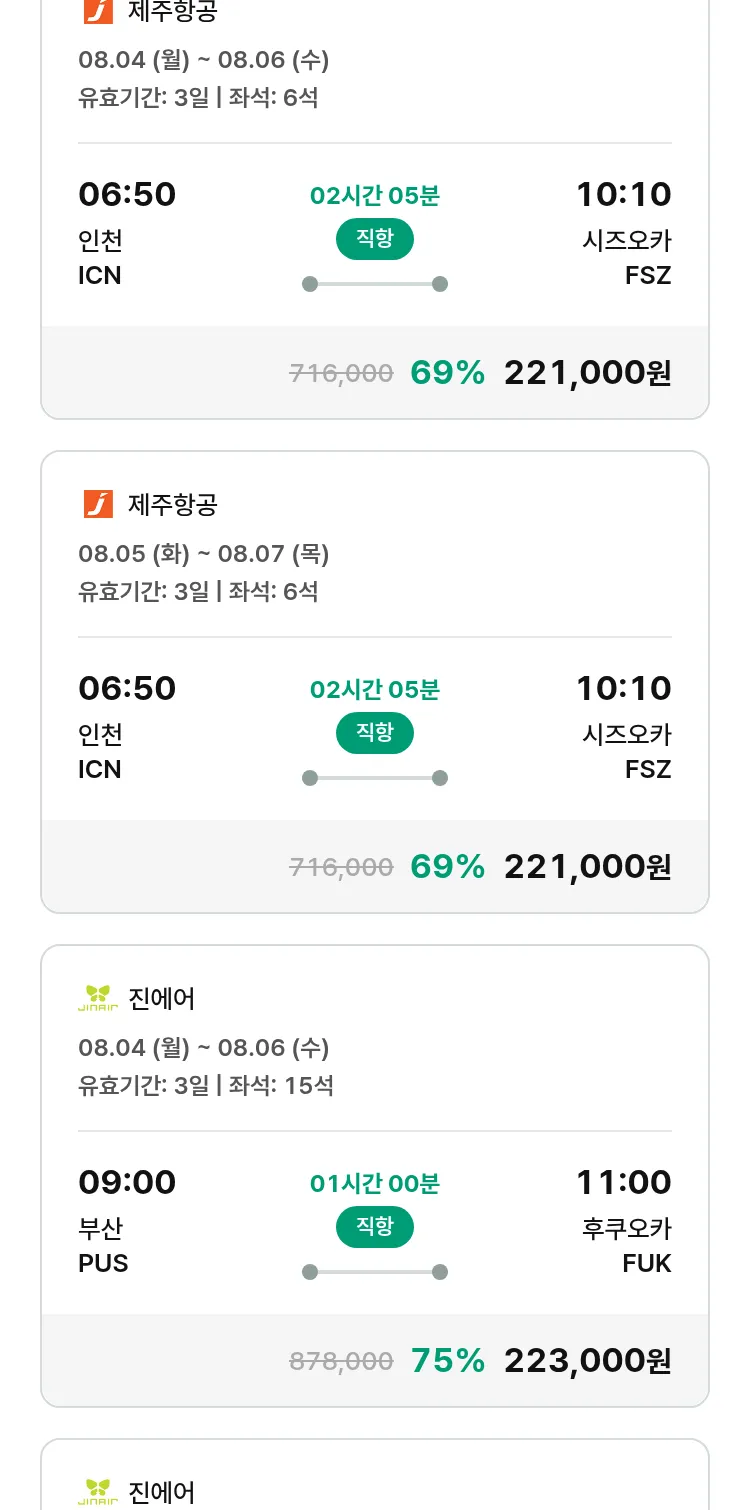This screenshot has width=750, height=1510.
Task: Open the 제주항공 airline name on the 08.05 card
Action: pos(173,505)
